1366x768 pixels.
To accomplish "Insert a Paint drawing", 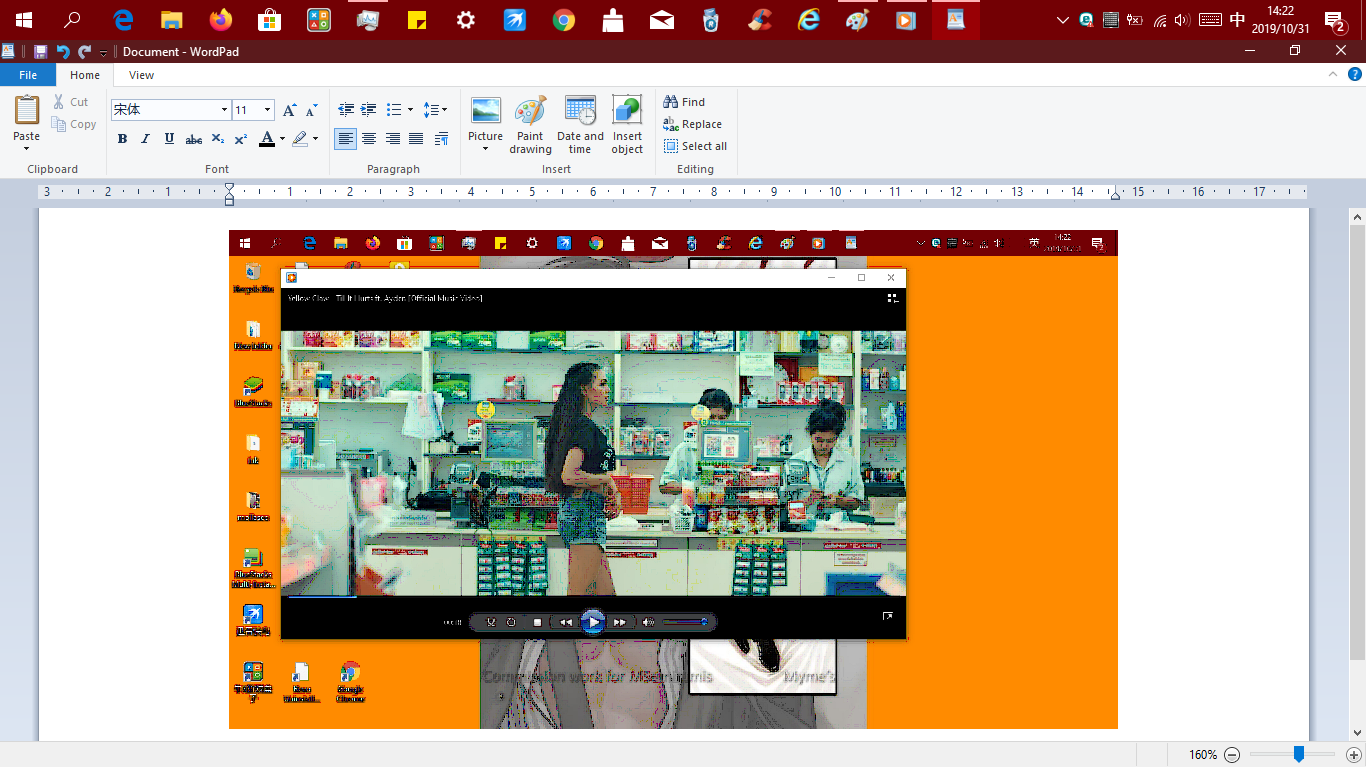I will (530, 125).
